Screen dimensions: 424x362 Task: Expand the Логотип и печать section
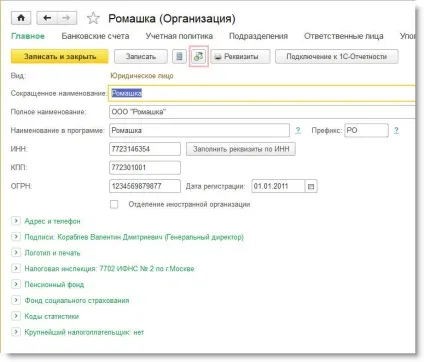[x=16, y=252]
